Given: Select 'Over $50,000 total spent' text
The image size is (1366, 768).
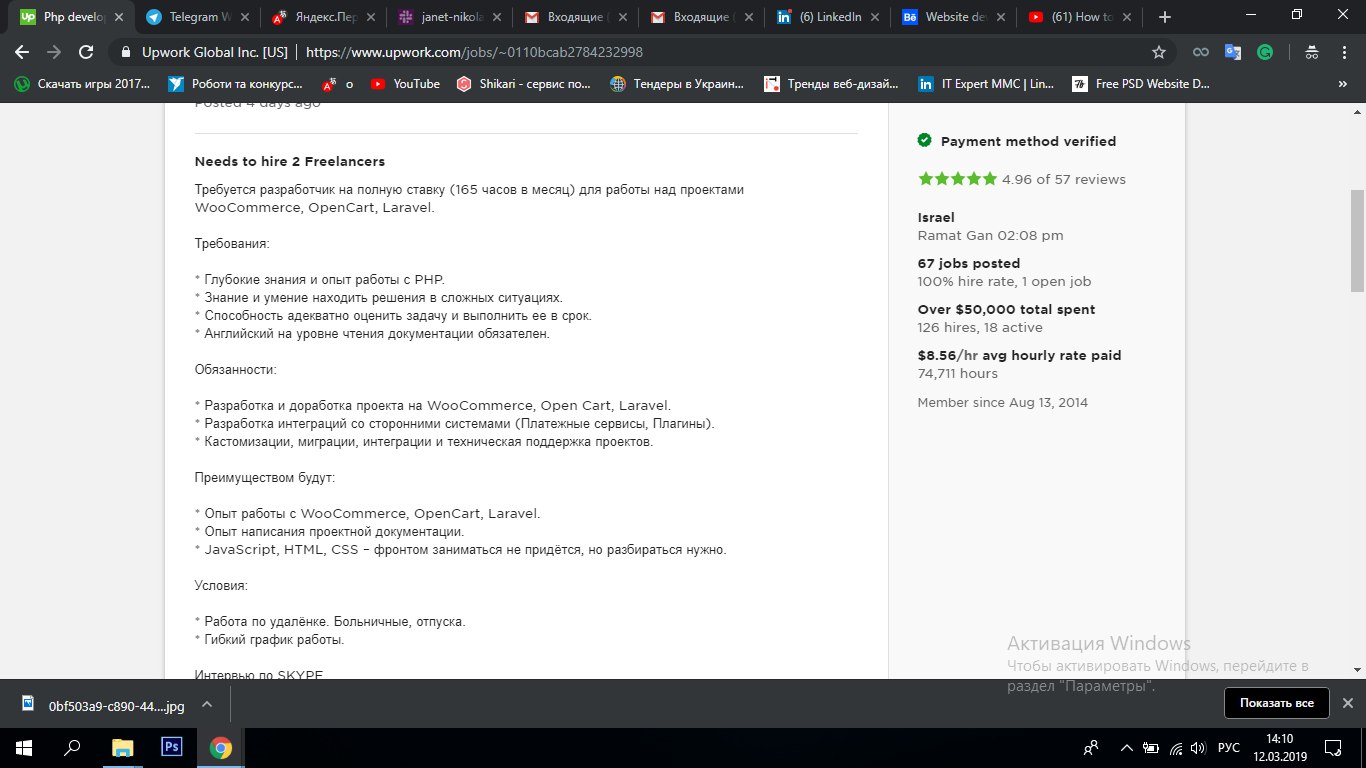Looking at the screenshot, I should point(1006,310).
